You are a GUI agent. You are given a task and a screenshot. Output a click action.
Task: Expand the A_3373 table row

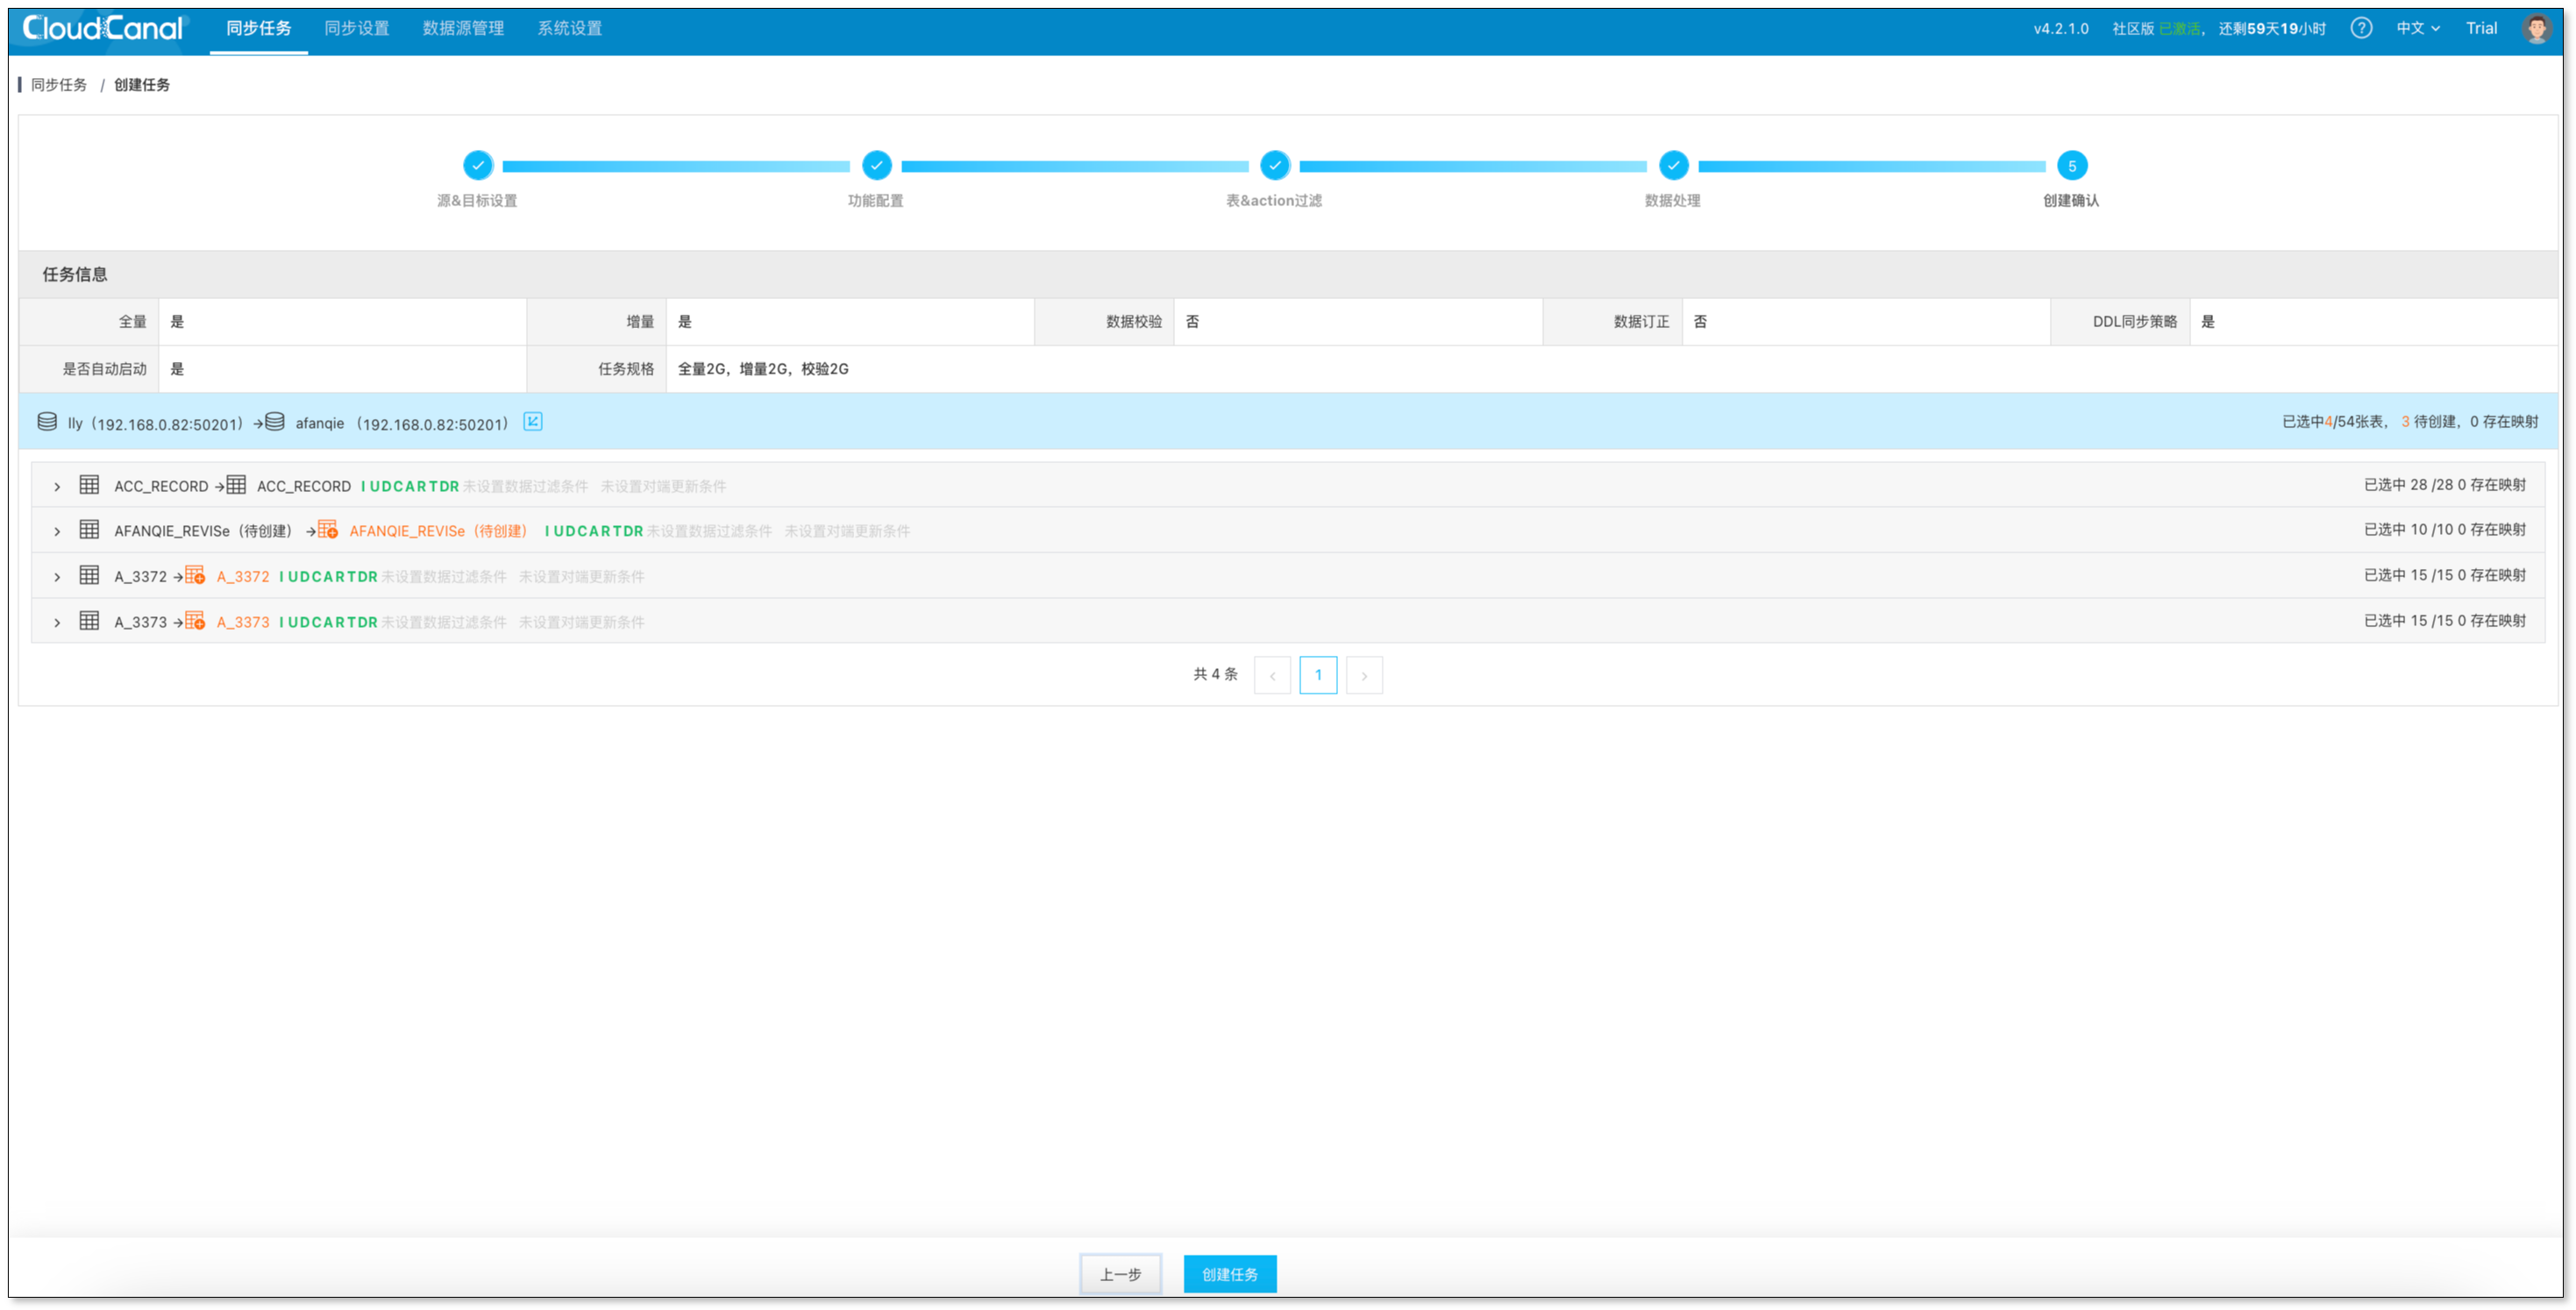click(57, 622)
